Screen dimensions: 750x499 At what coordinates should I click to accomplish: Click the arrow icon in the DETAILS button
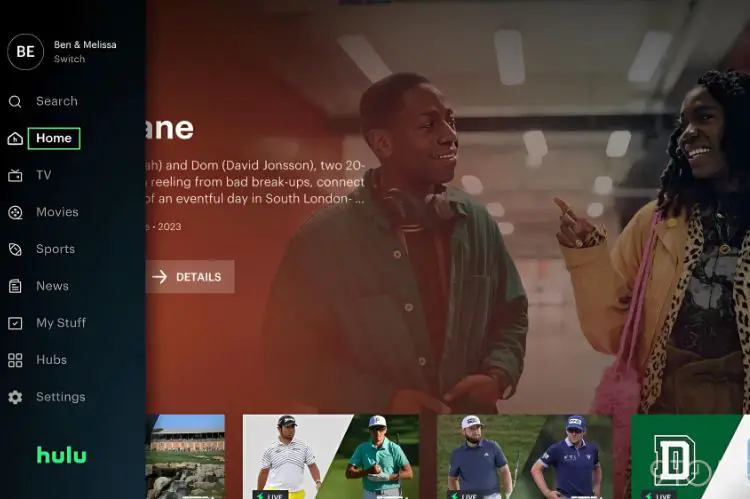(160, 277)
